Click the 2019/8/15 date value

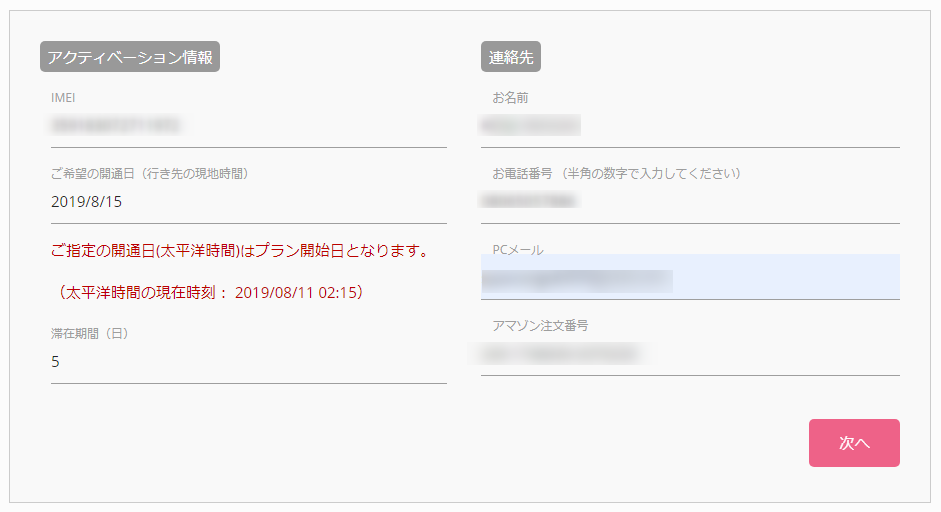[x=86, y=202]
